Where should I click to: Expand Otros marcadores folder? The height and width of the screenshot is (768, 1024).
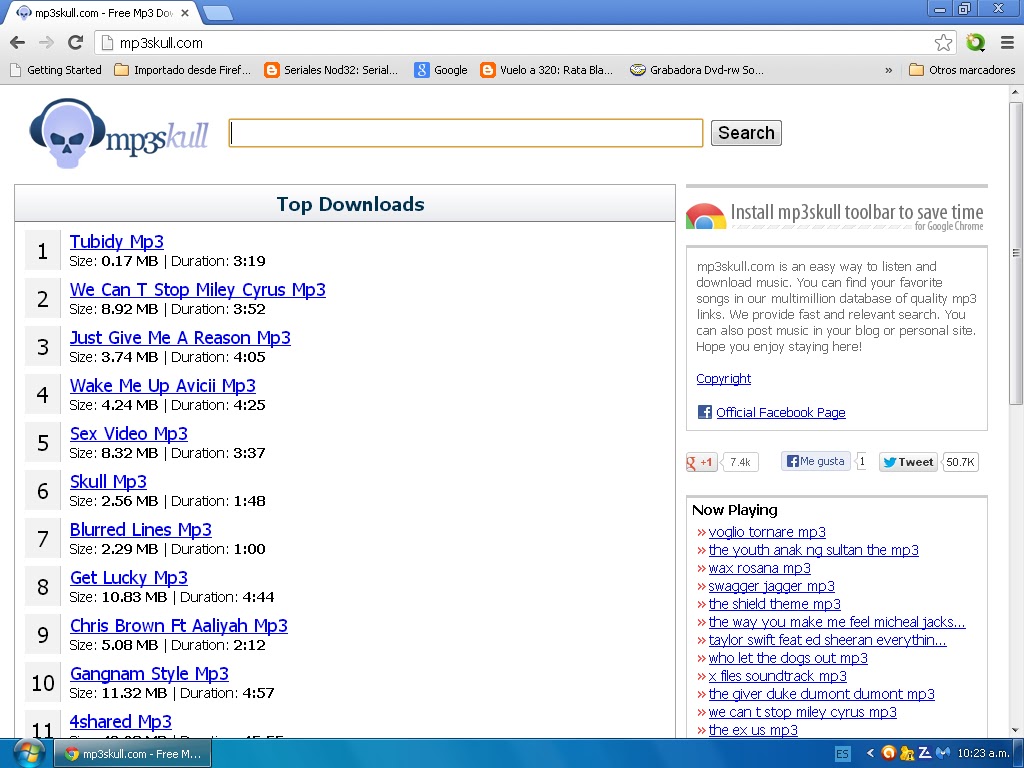[x=962, y=70]
